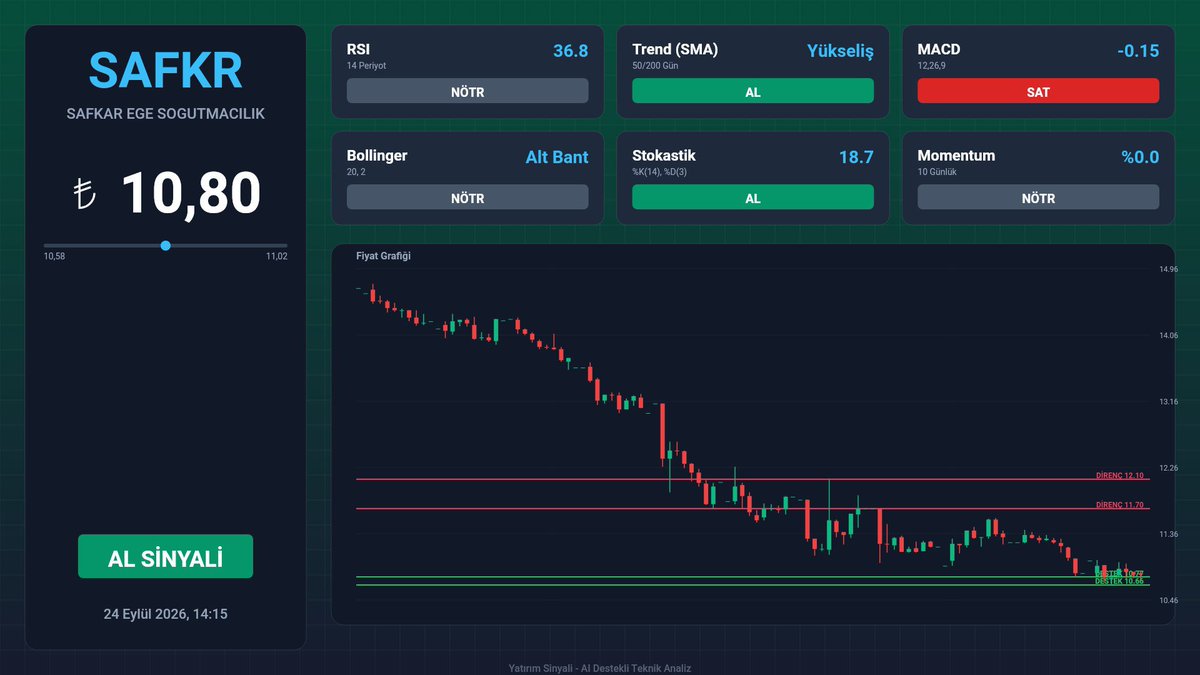Screen dimensions: 1200x675
Task: Click the 12.26 y-axis label
Action: point(1168,468)
